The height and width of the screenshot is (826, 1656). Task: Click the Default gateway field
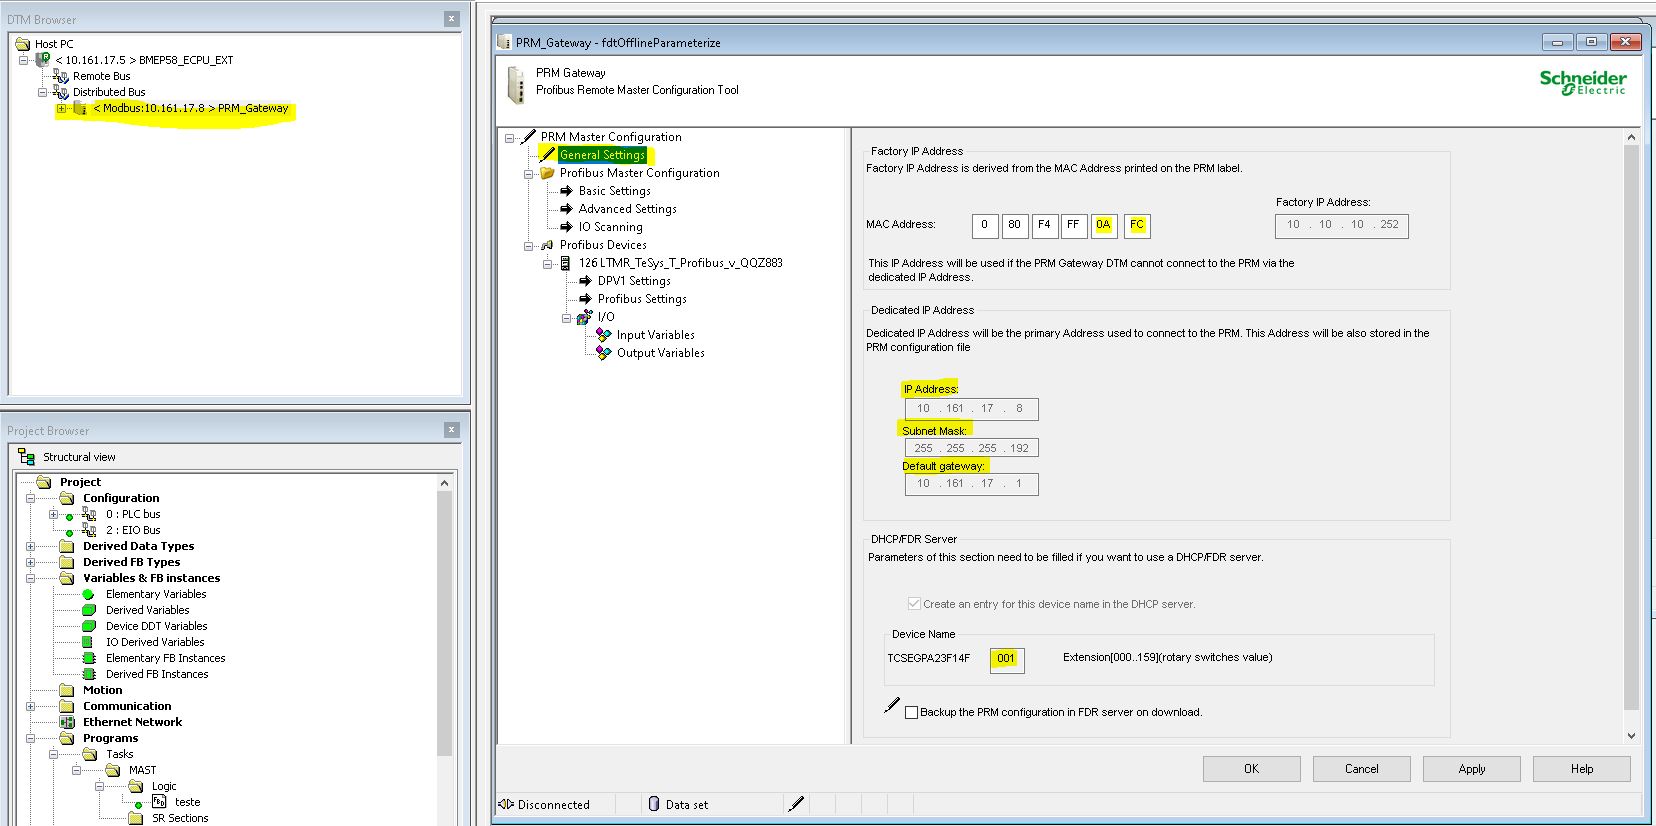click(x=971, y=484)
